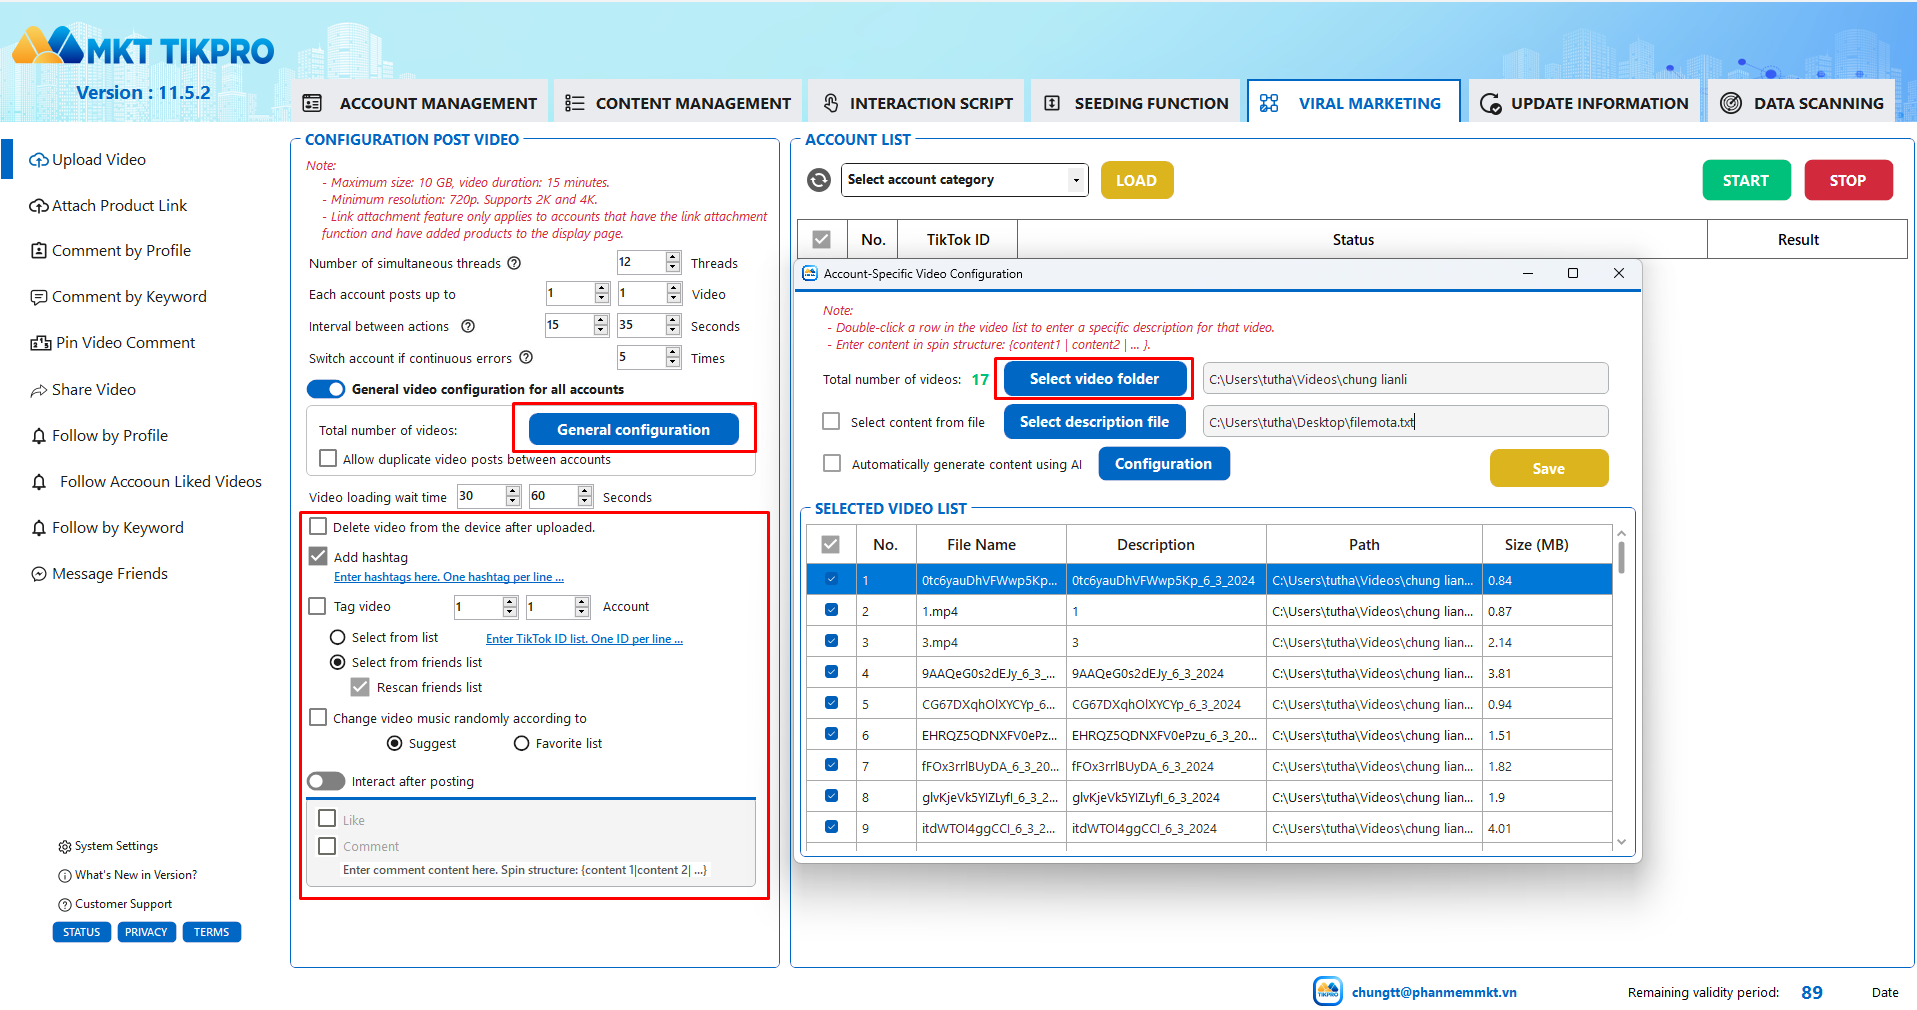Screen dimensions: 1917x1010
Task: Decrease the maximum interval Seconds value
Action: coord(673,331)
